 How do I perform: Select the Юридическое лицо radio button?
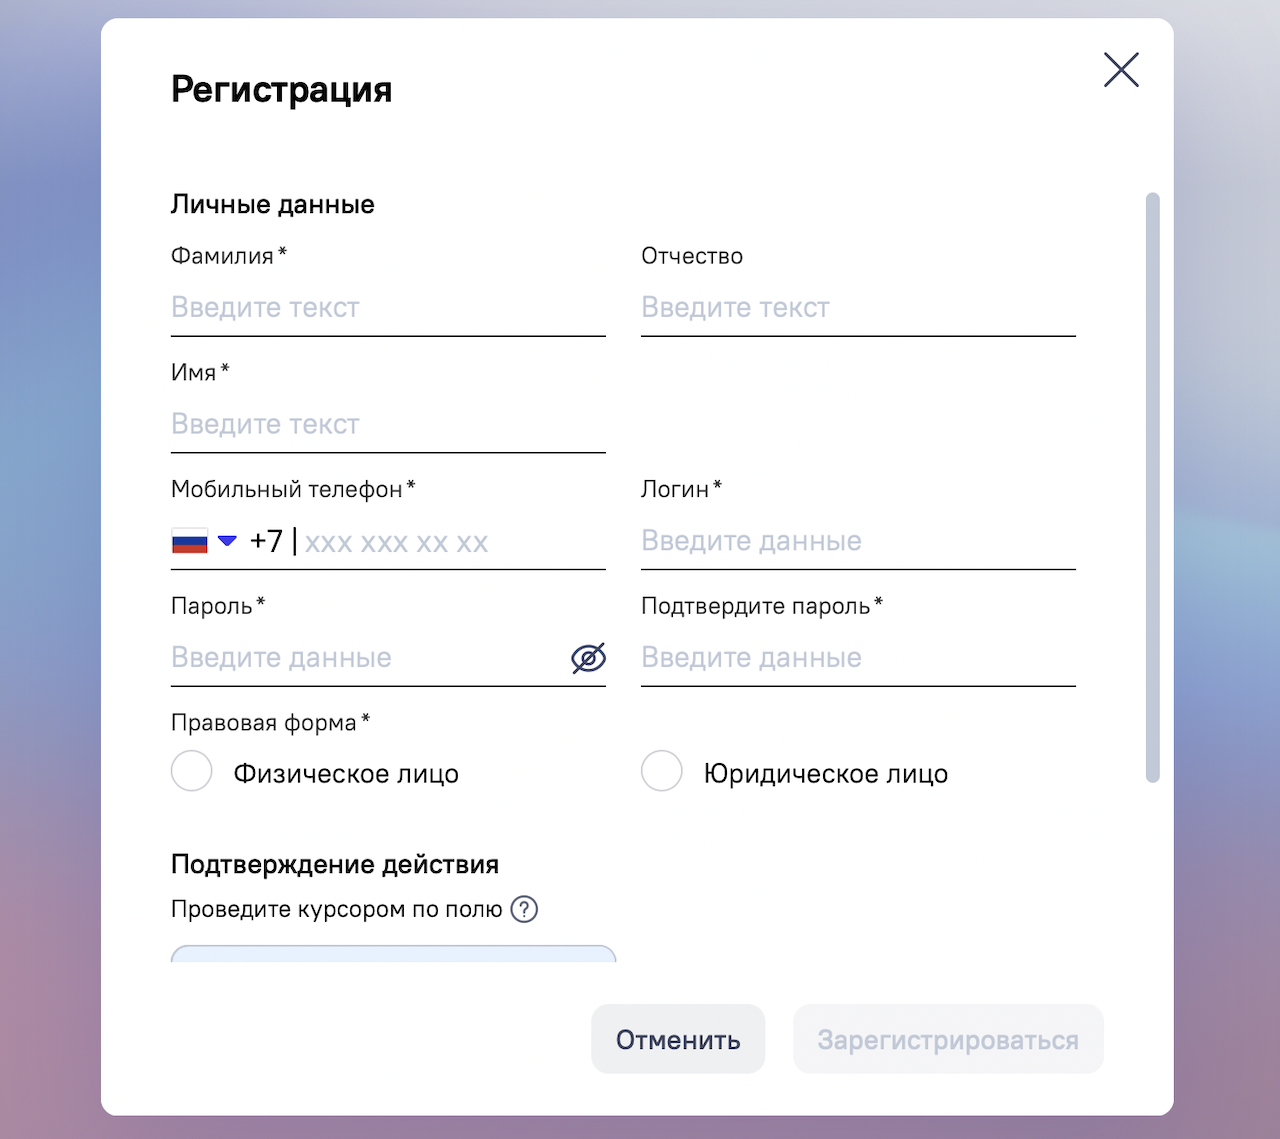(x=662, y=772)
